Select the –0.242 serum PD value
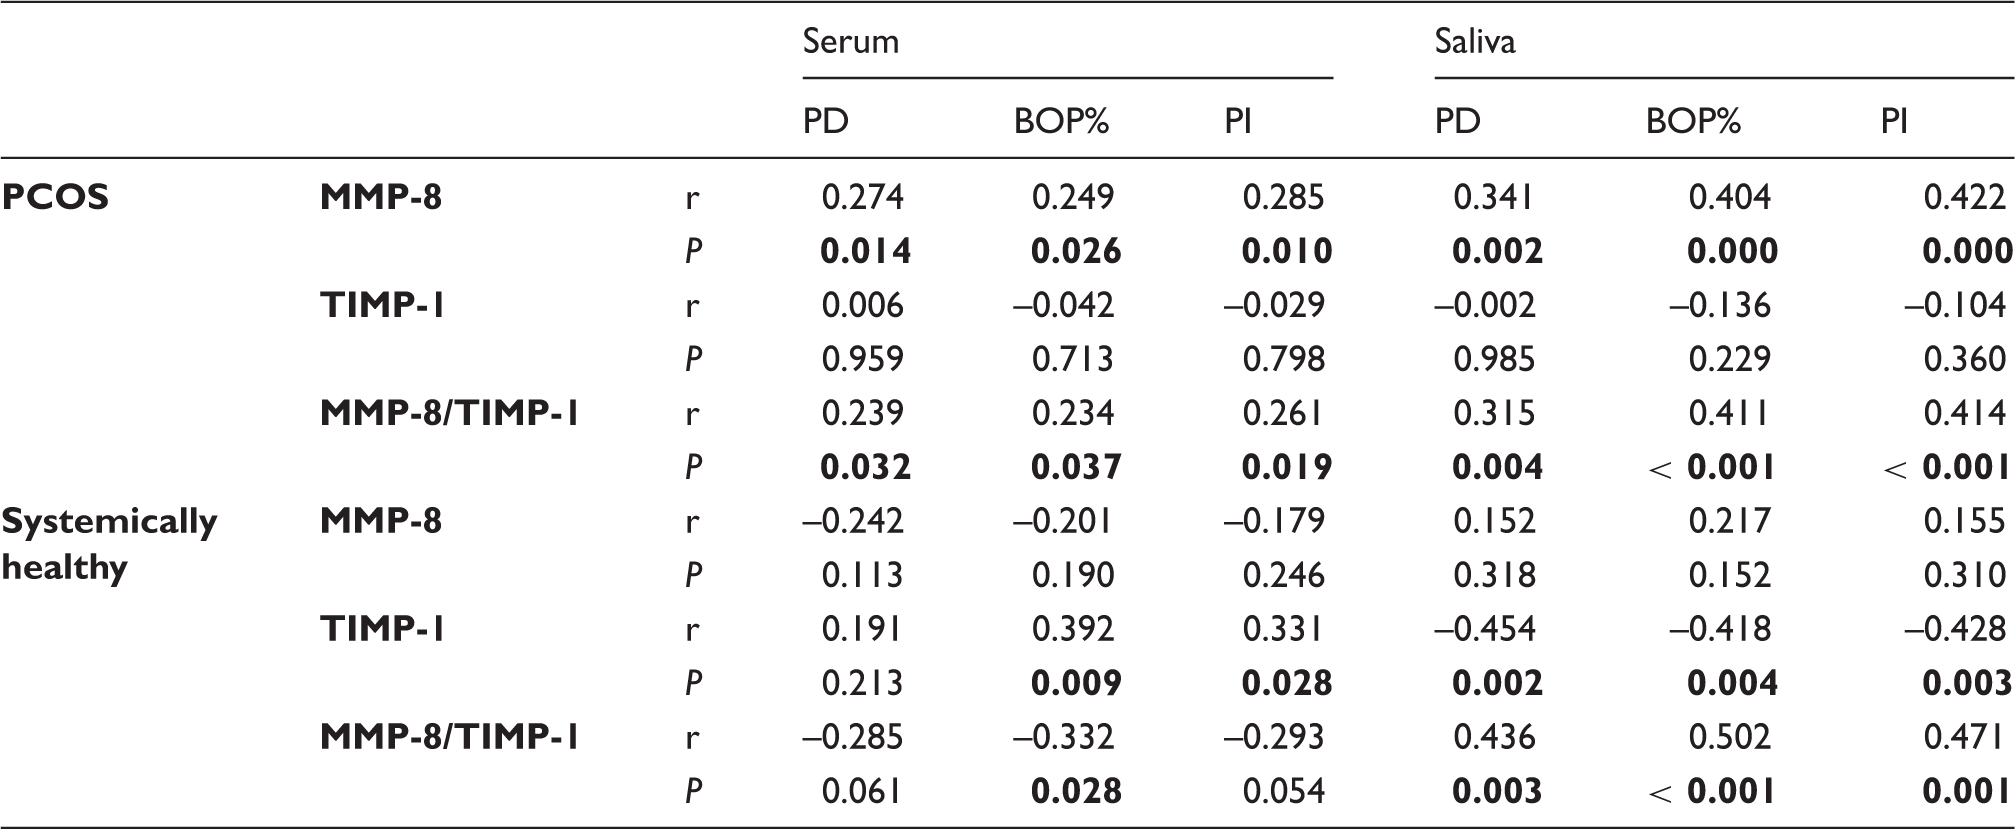Screen dimensions: 2015x829 point(853,521)
